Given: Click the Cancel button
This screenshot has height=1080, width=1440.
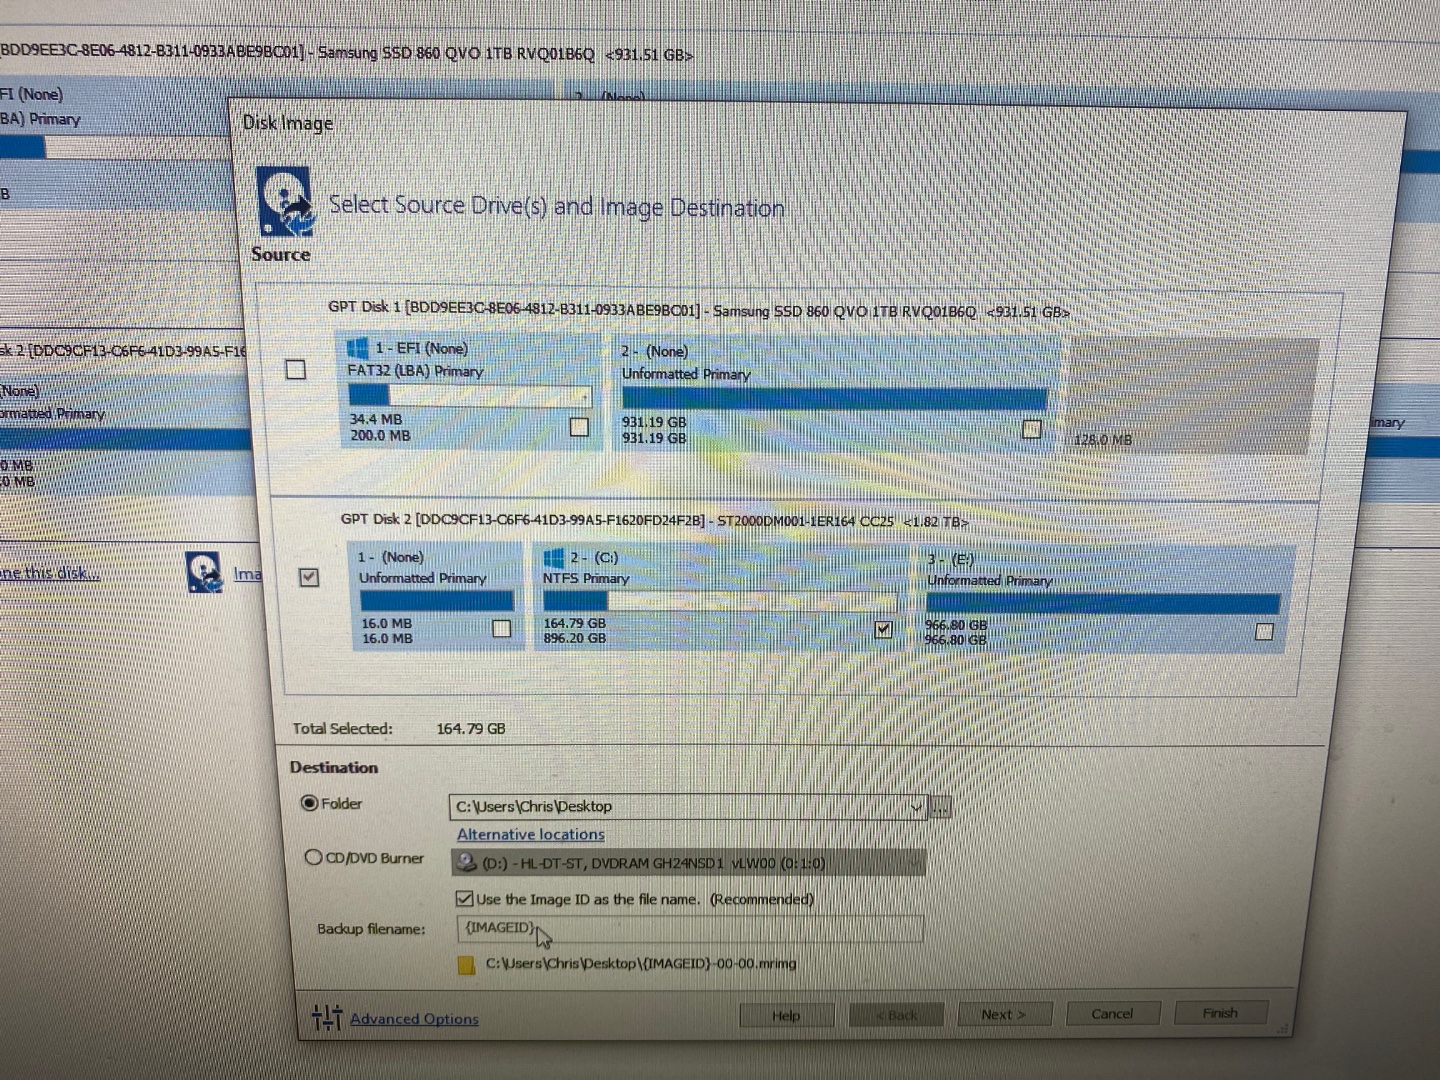Looking at the screenshot, I should click(1112, 1013).
